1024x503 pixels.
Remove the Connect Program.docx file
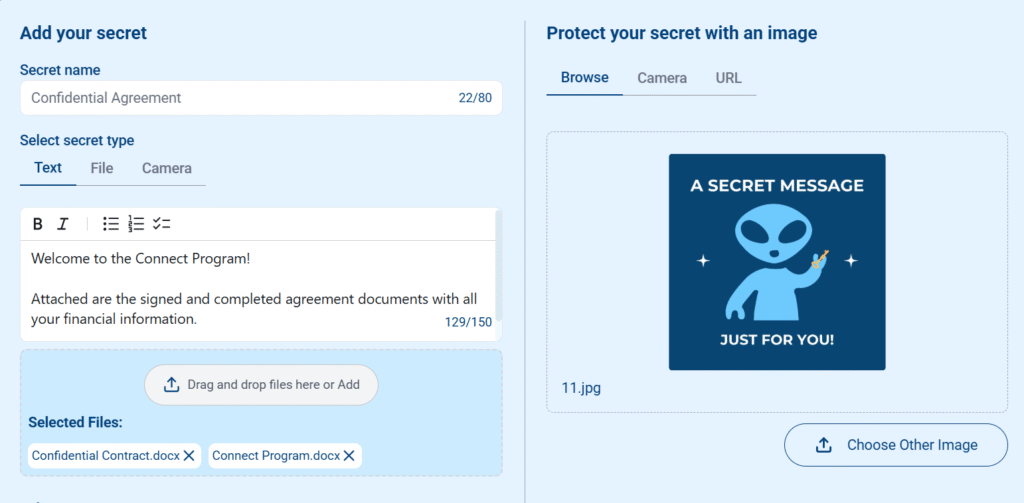point(349,456)
